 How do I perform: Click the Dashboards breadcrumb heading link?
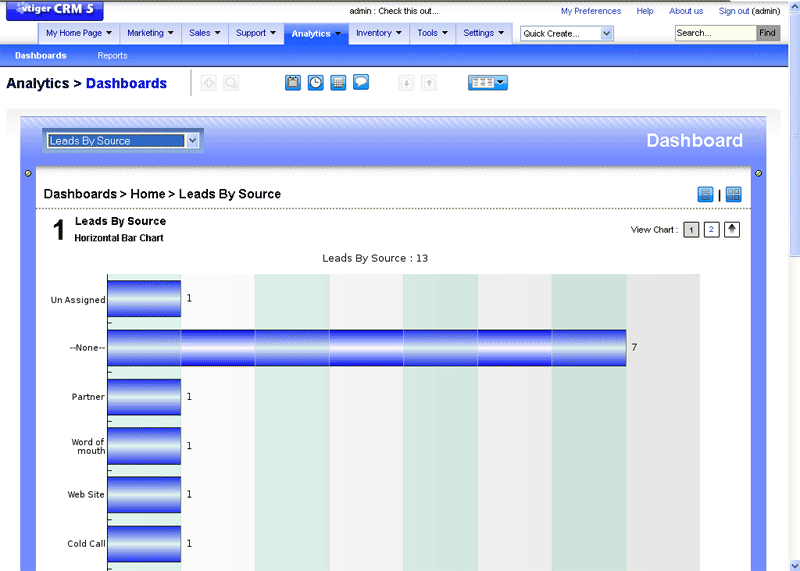tap(126, 83)
